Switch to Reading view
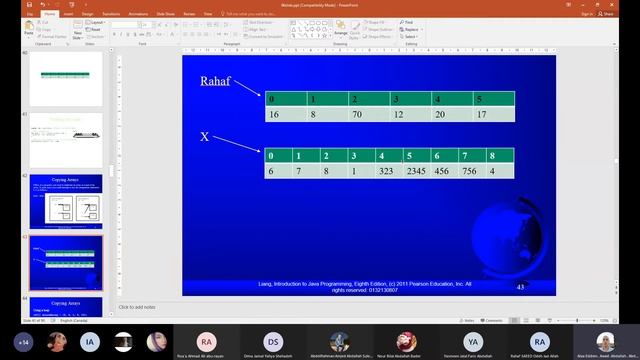The width and height of the screenshot is (640, 360). coord(538,320)
